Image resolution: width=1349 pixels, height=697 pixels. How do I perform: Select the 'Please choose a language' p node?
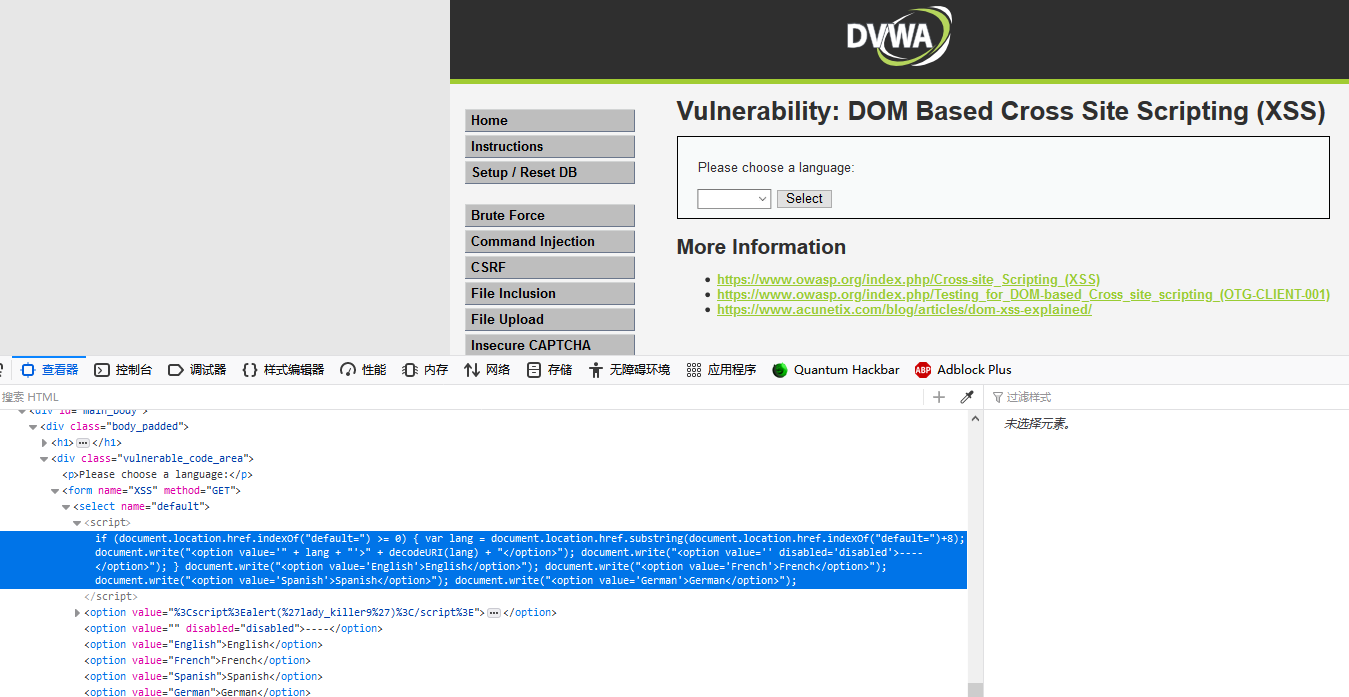(x=157, y=475)
